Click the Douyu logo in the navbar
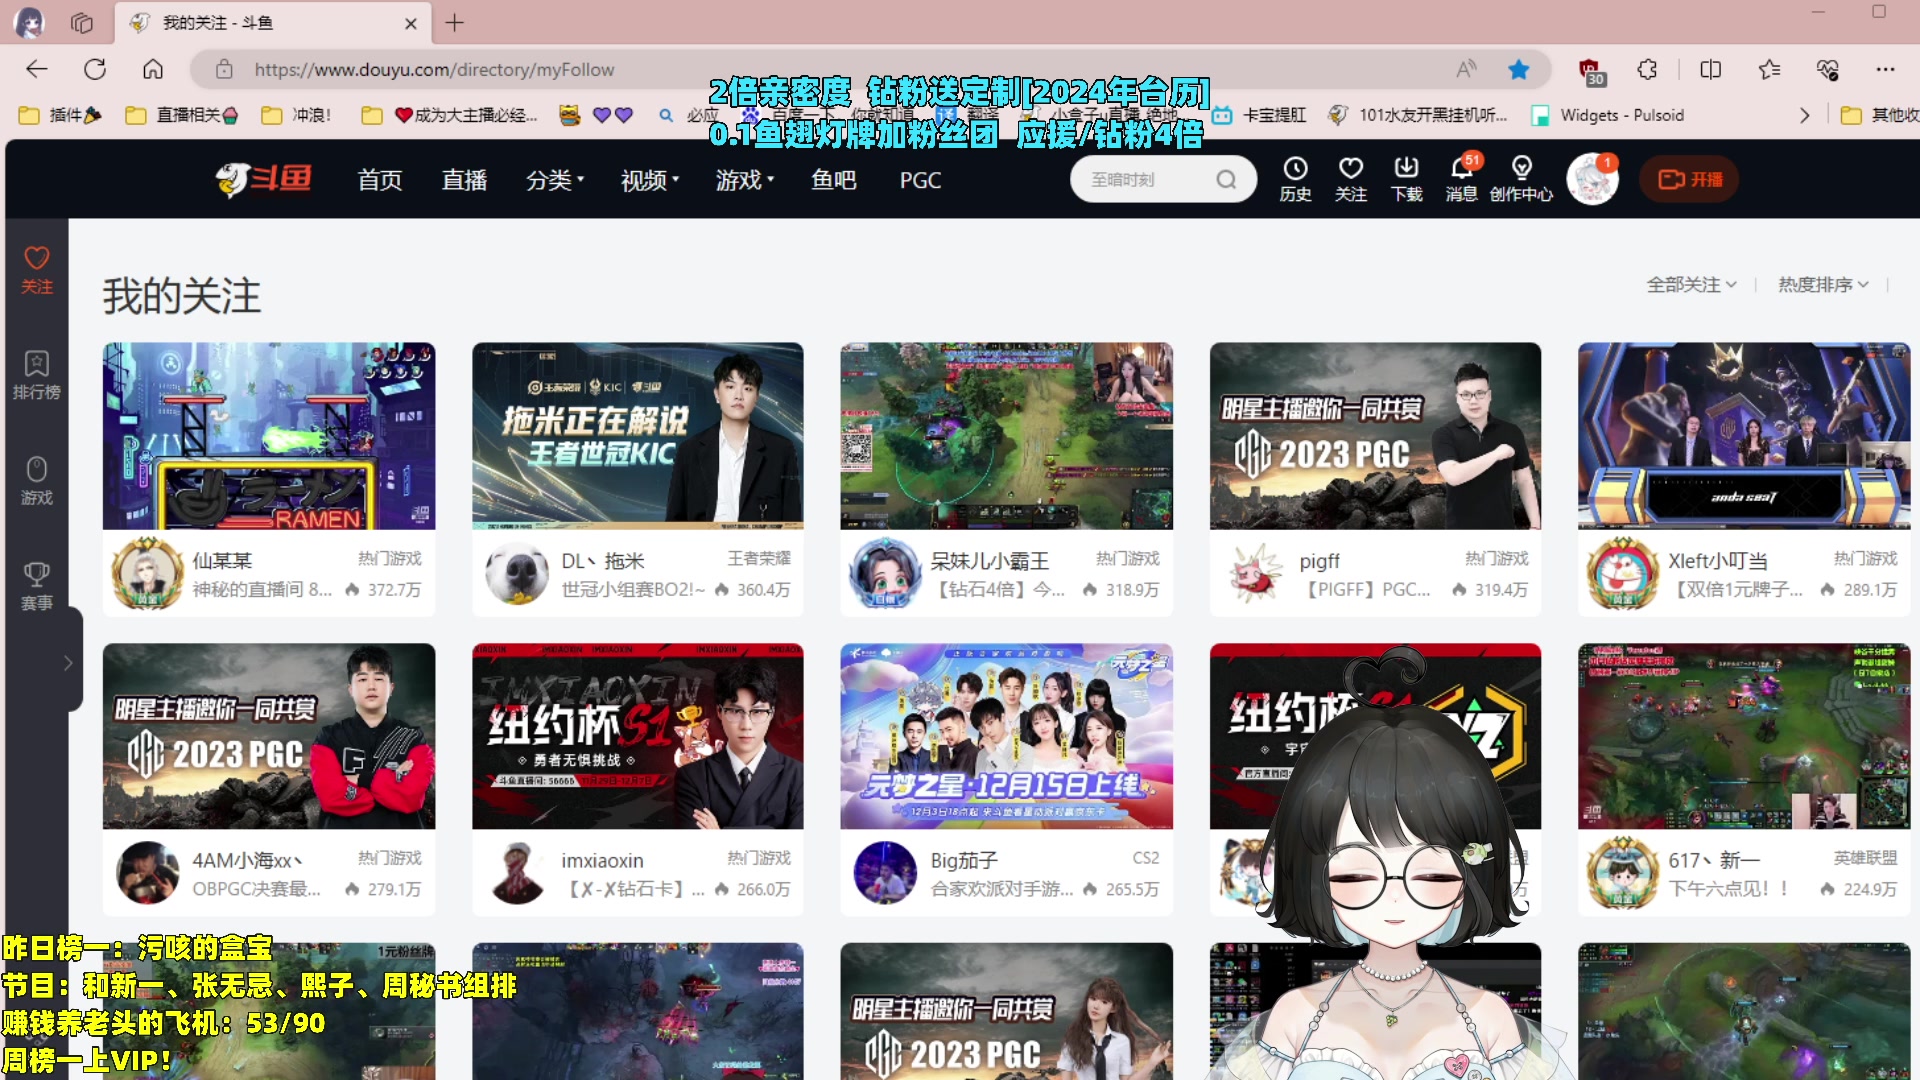Screen dimensions: 1920x1080 263,179
